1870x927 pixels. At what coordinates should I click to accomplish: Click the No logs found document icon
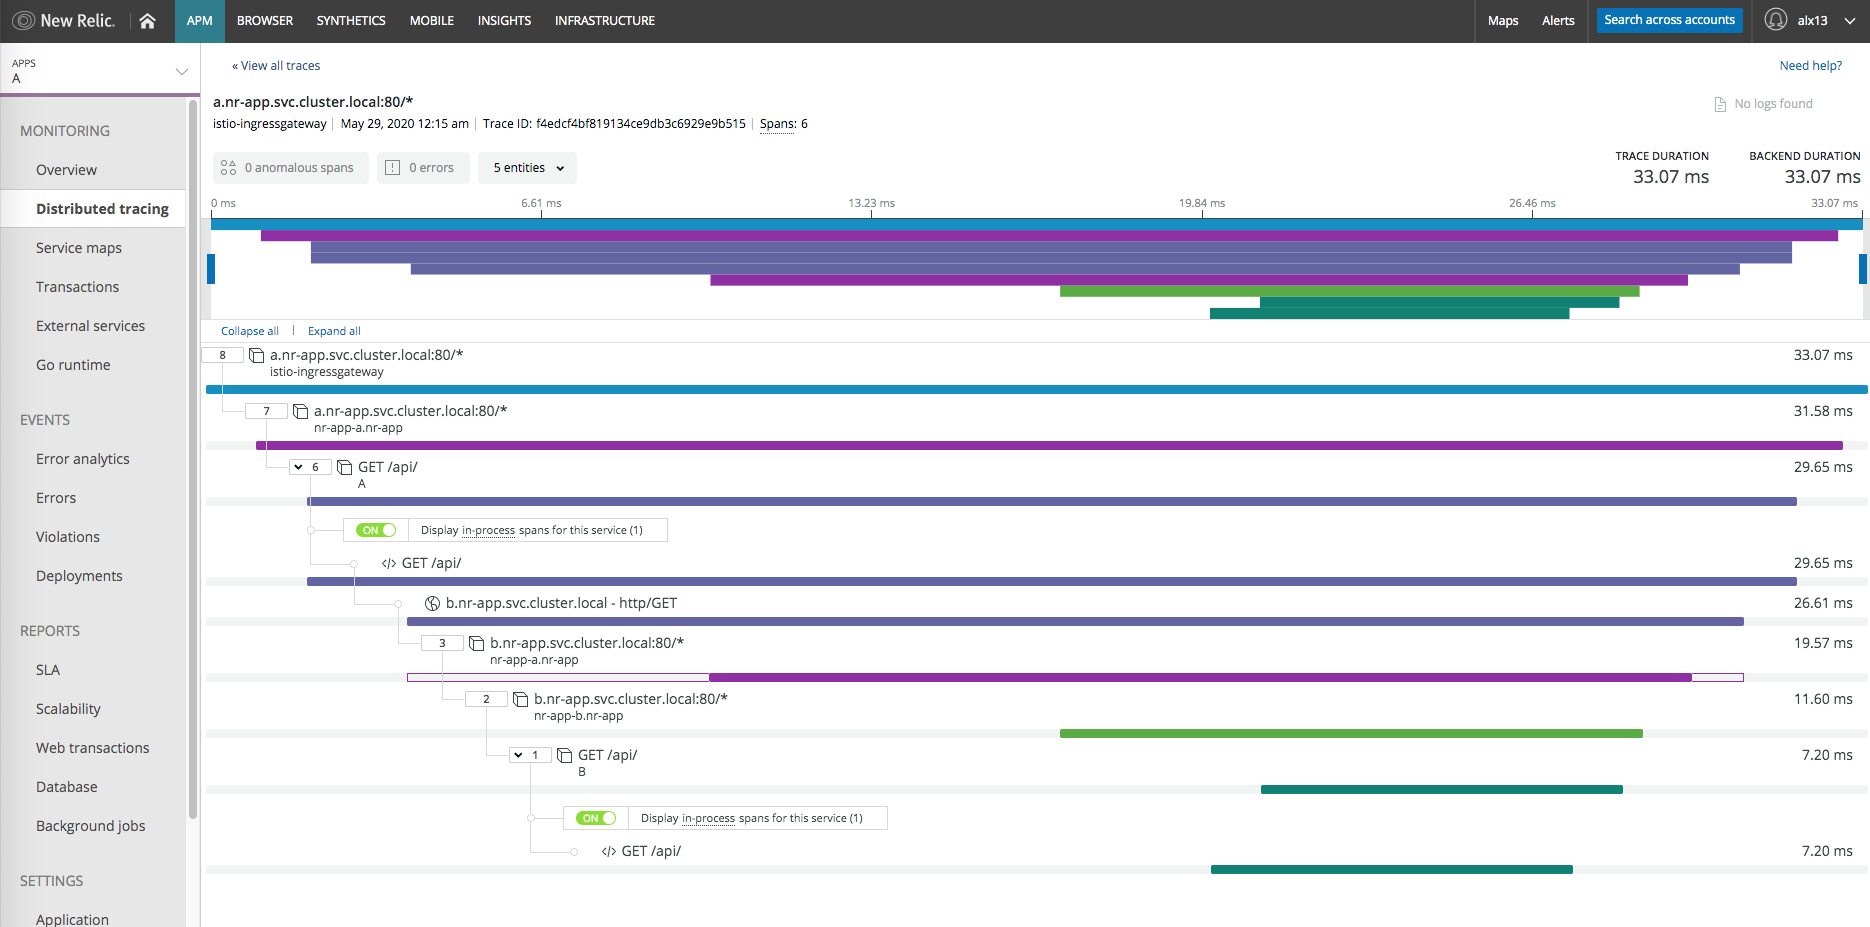click(x=1720, y=104)
